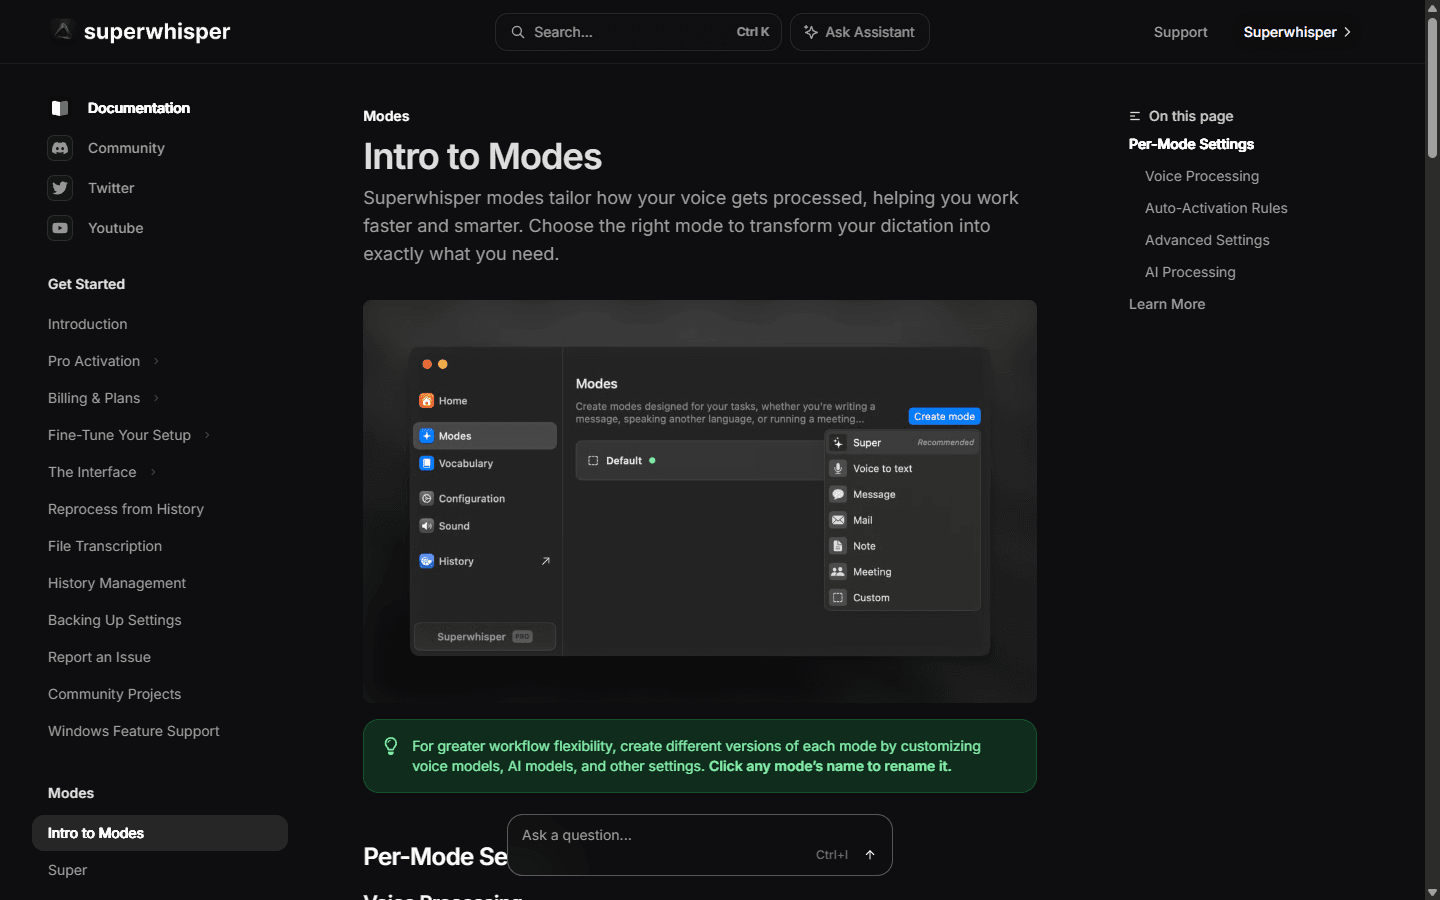This screenshot has height=900, width=1440.
Task: Expand the Fine-Tune Your Setup section
Action: [x=207, y=435]
